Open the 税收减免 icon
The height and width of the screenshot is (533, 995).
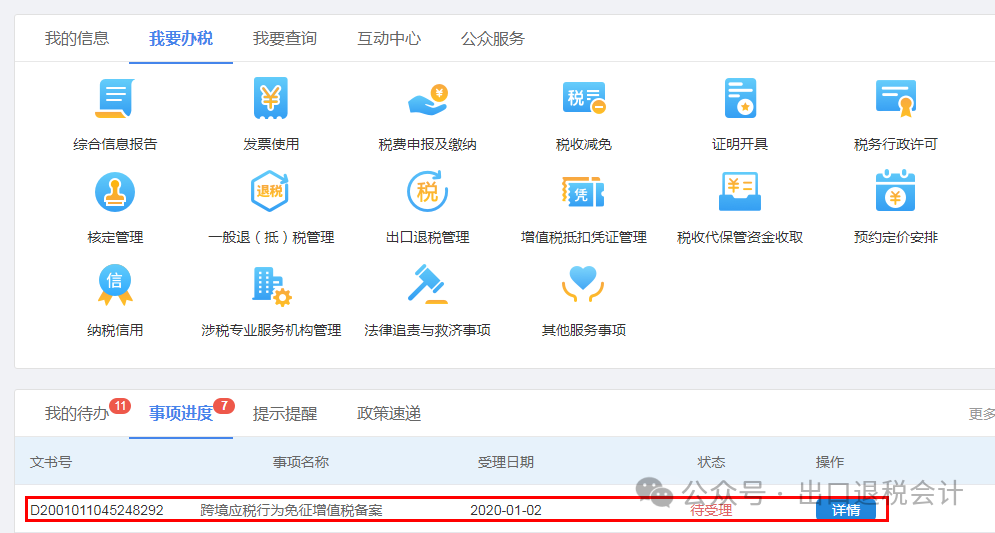584,98
